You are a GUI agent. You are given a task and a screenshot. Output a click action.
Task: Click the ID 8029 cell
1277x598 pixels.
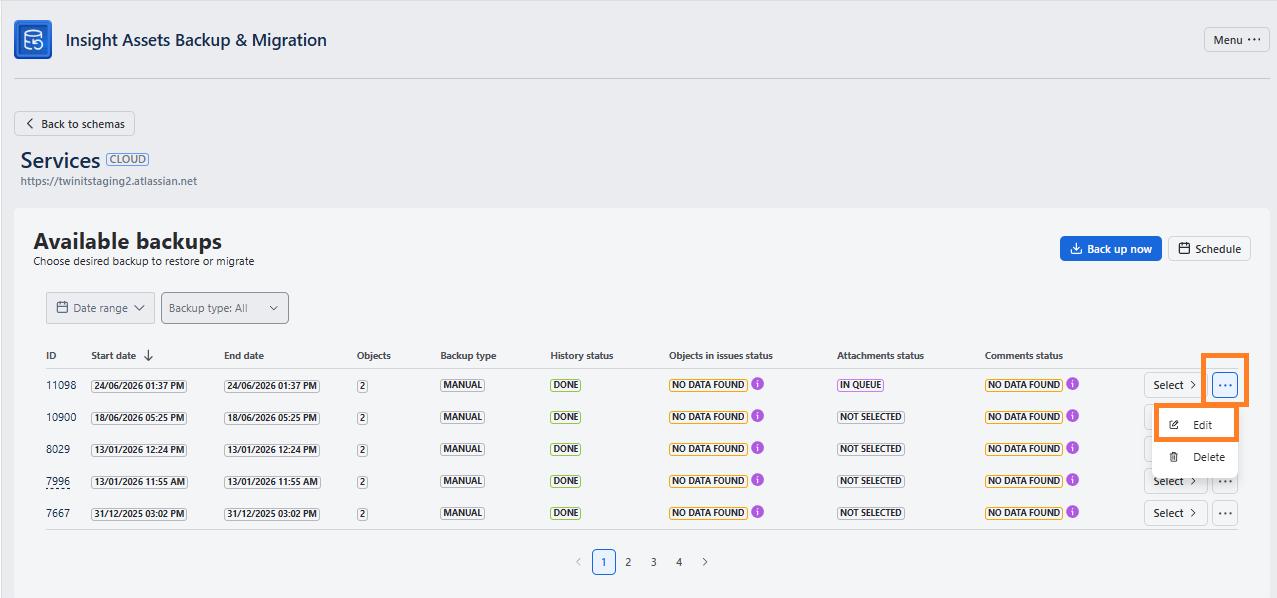coord(58,449)
